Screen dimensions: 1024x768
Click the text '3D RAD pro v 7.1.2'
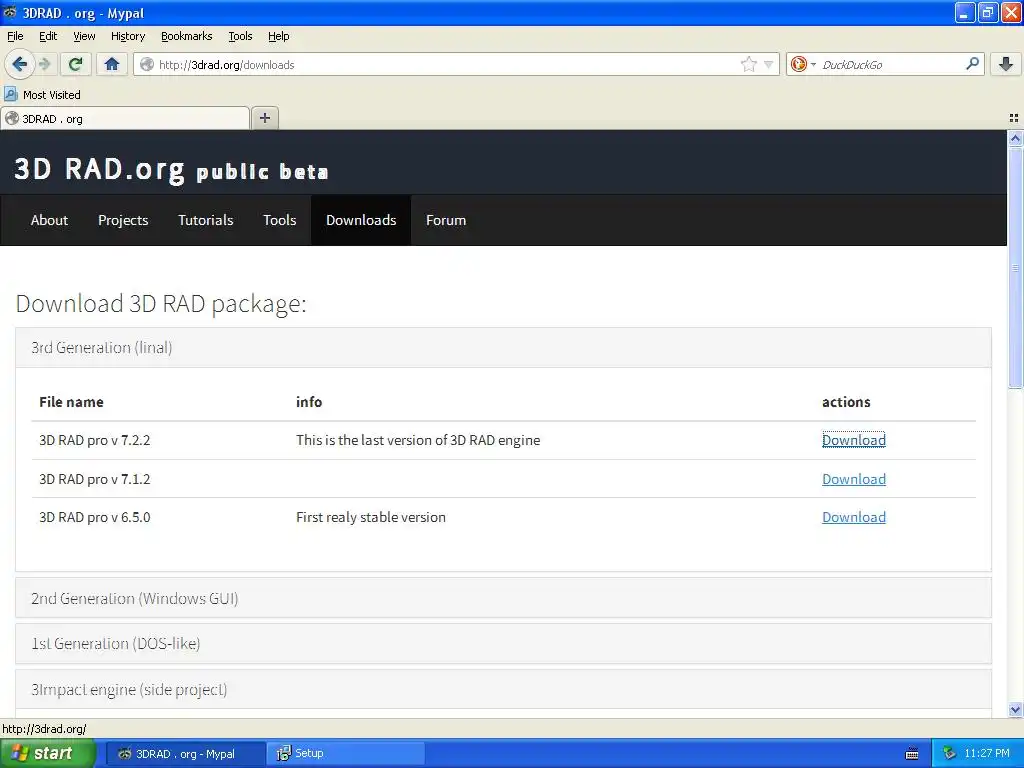[95, 479]
